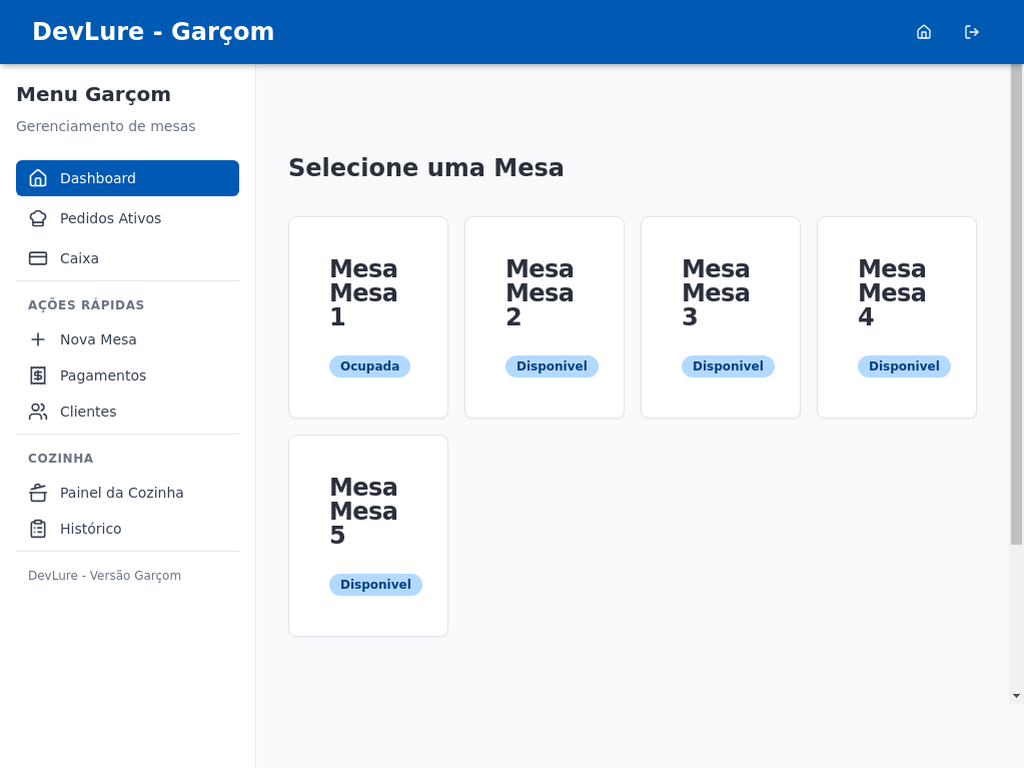This screenshot has height=768, width=1024.
Task: Click the logout icon in header
Action: point(972,32)
